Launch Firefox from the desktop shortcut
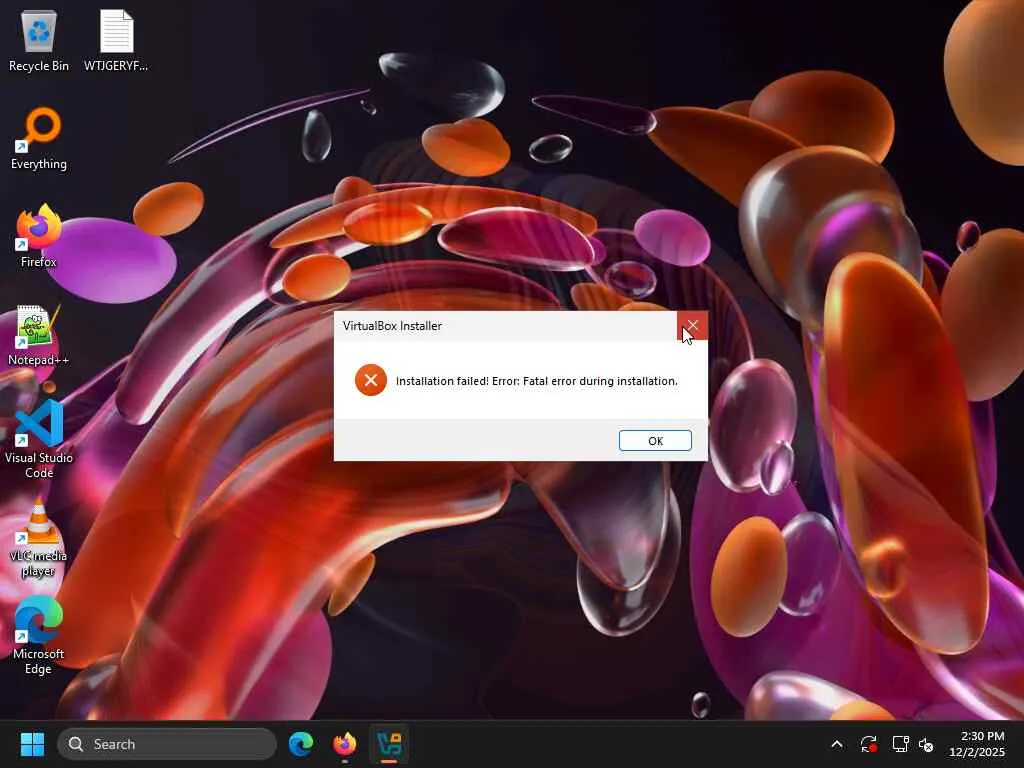 coord(39,236)
